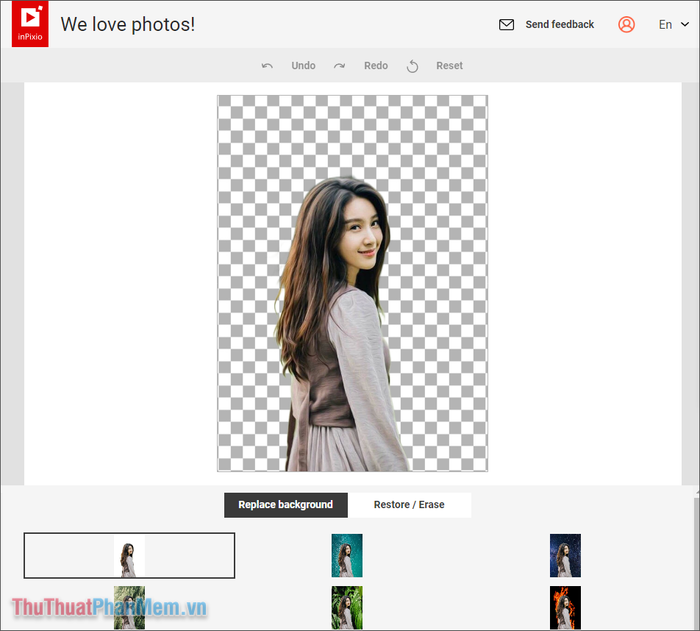Image resolution: width=700 pixels, height=631 pixels.
Task: Choose the fire flames background thumbnail
Action: click(x=565, y=607)
